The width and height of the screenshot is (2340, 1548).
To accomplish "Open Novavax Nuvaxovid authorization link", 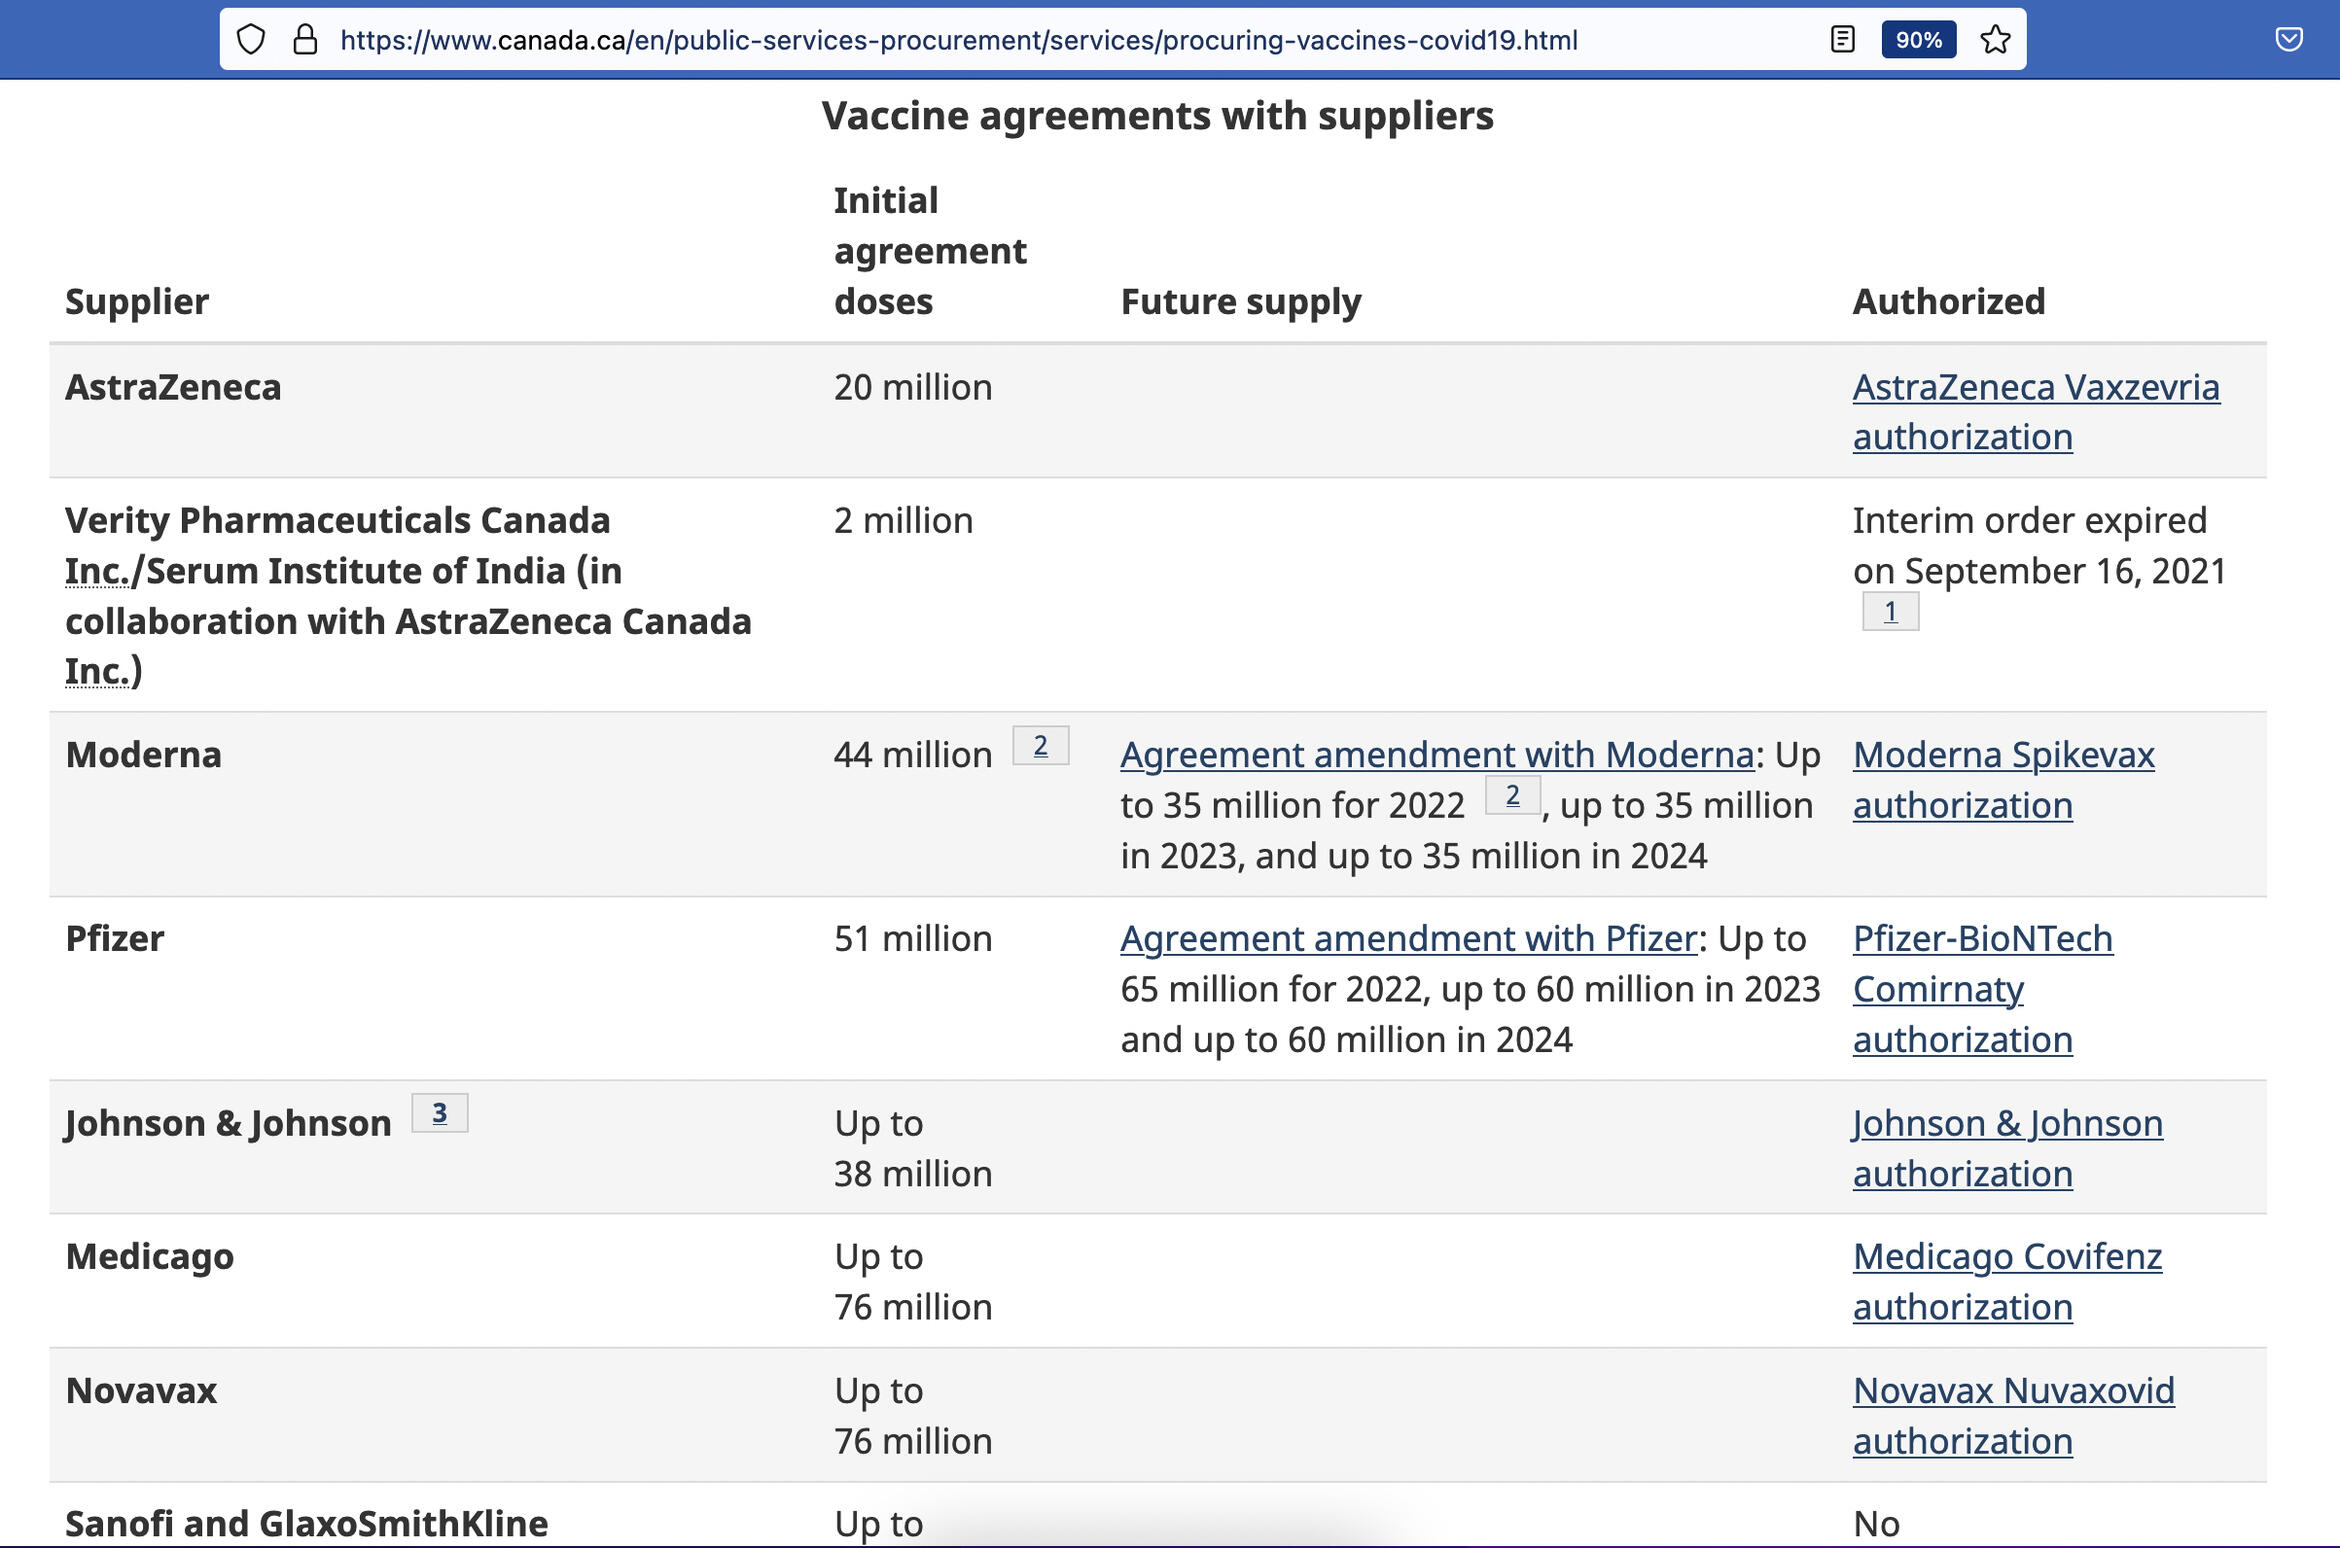I will coord(2013,1391).
